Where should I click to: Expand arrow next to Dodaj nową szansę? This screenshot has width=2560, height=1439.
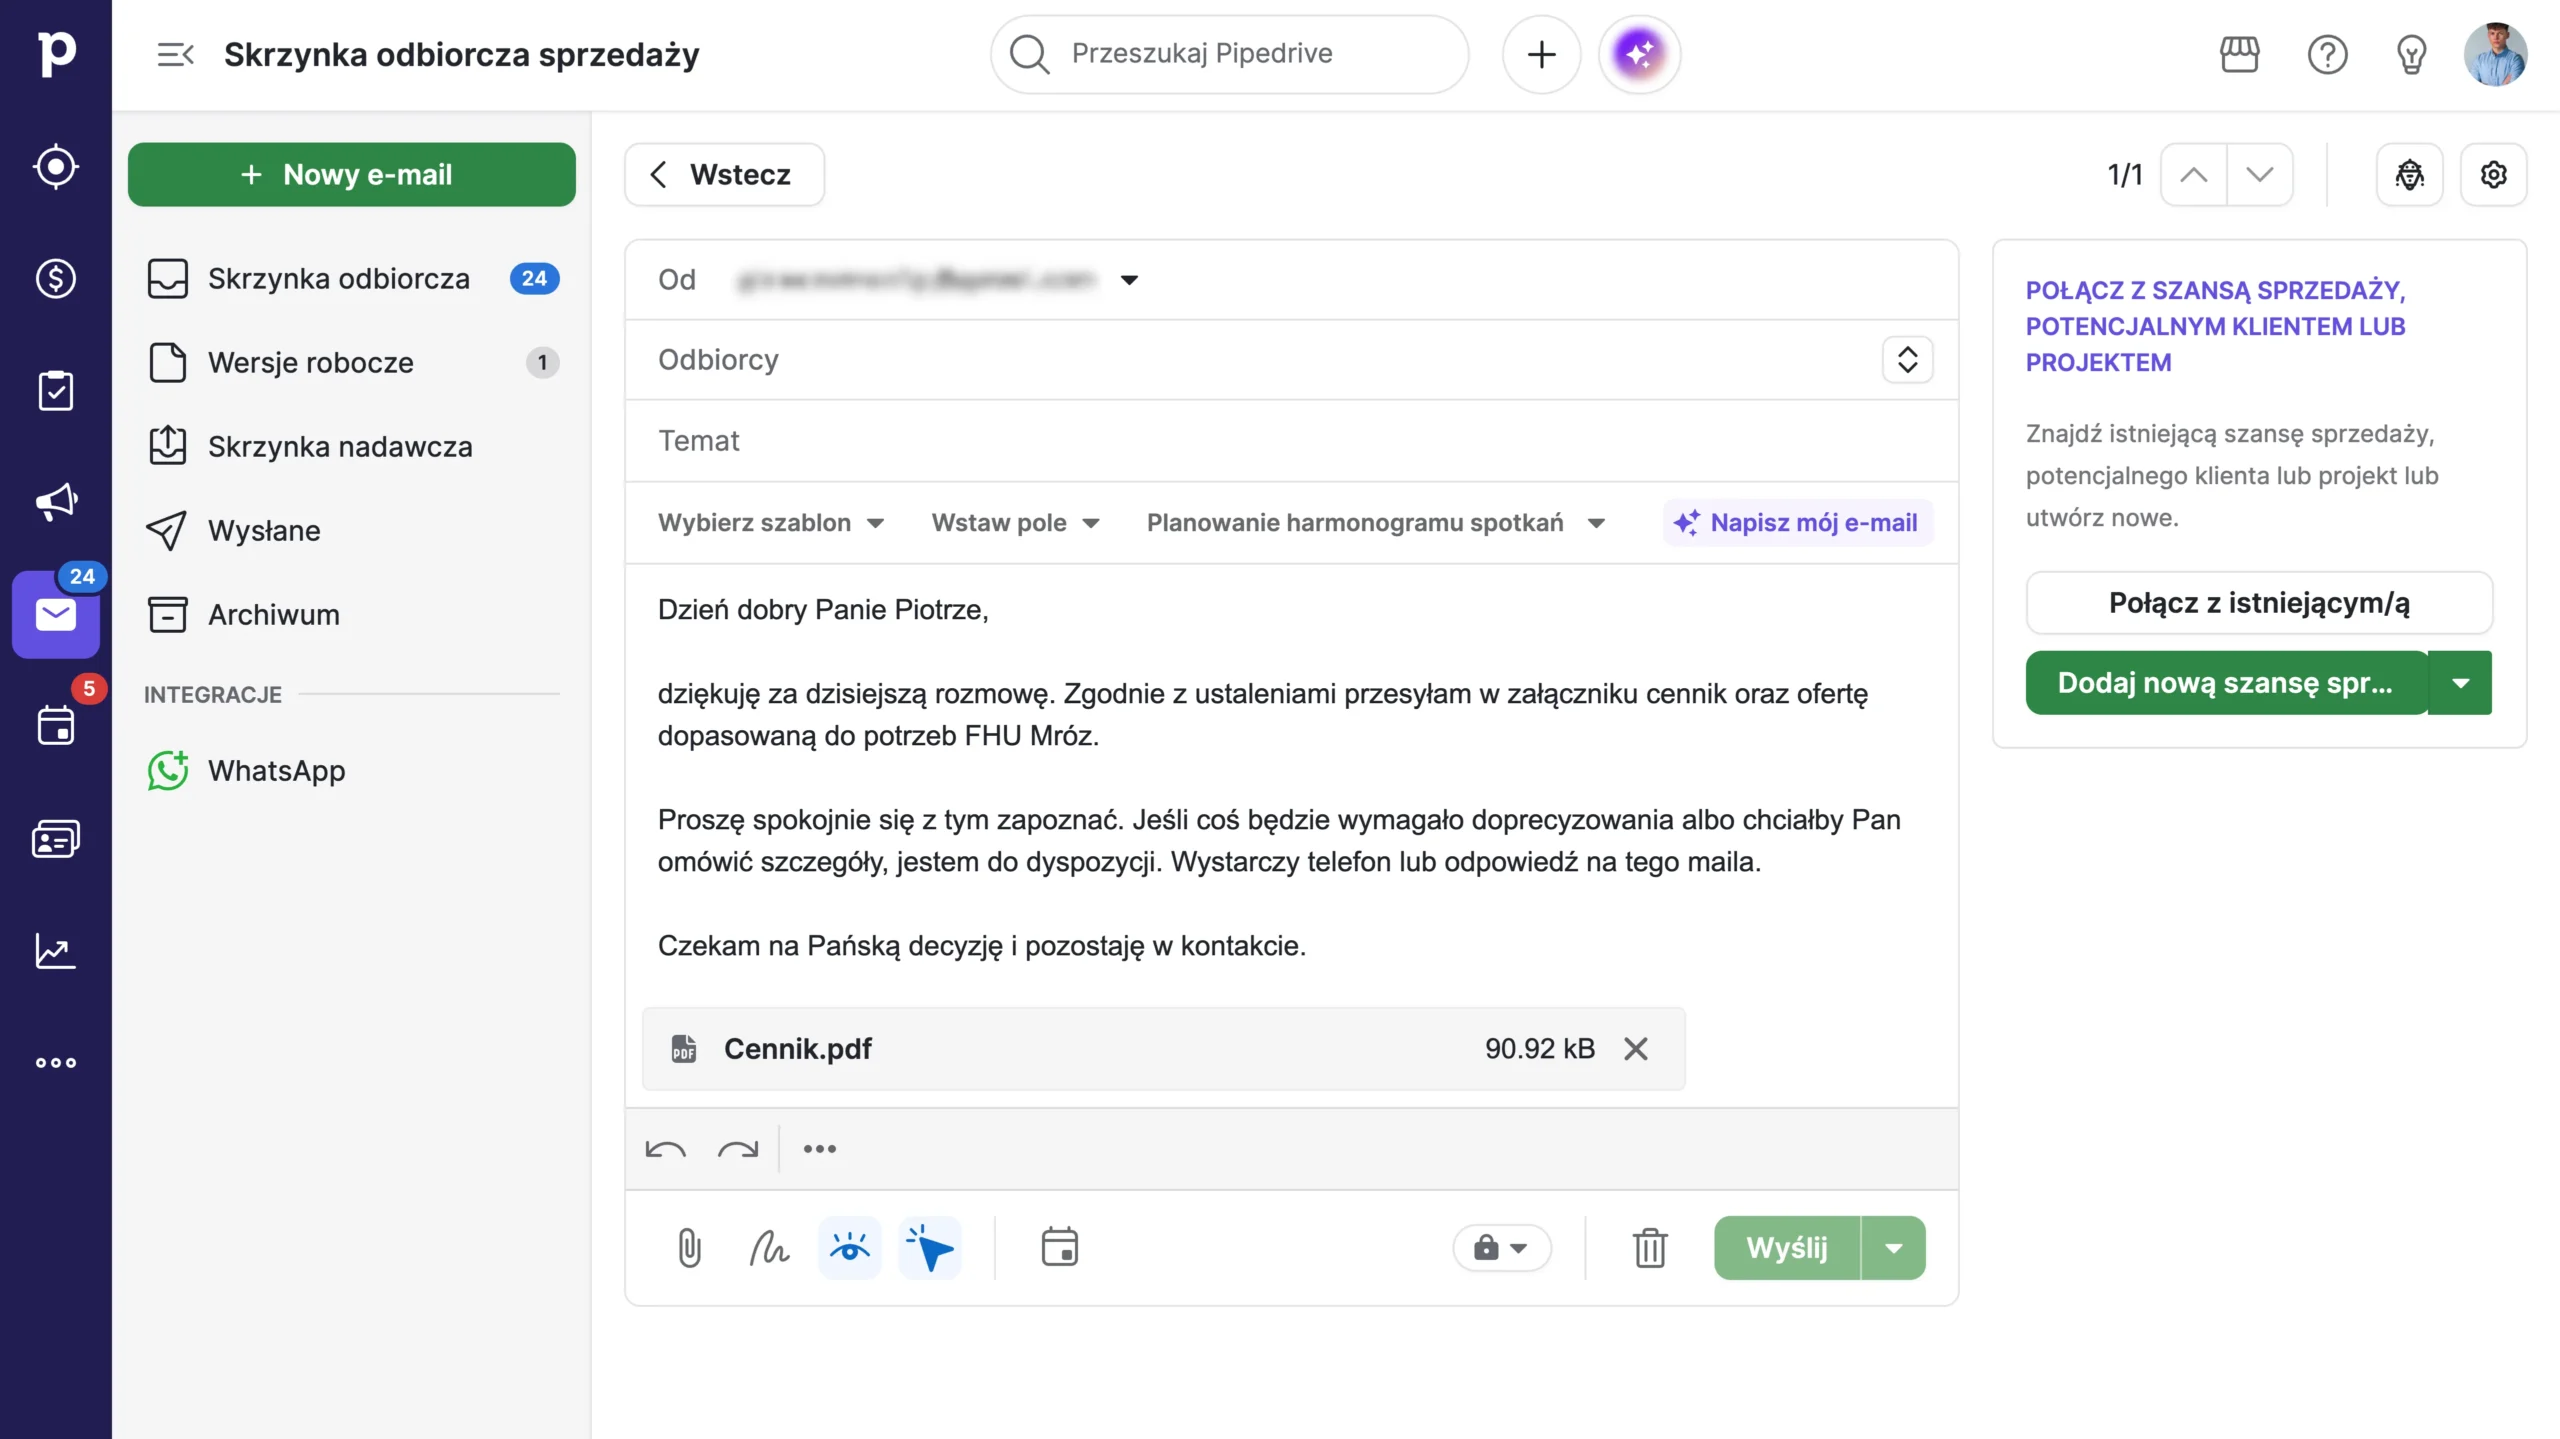(2461, 683)
